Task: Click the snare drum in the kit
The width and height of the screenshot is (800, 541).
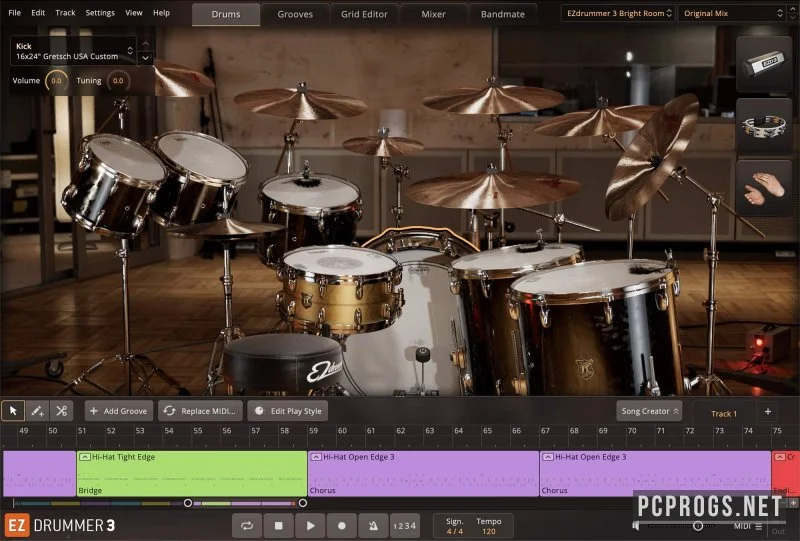Action: (x=340, y=288)
